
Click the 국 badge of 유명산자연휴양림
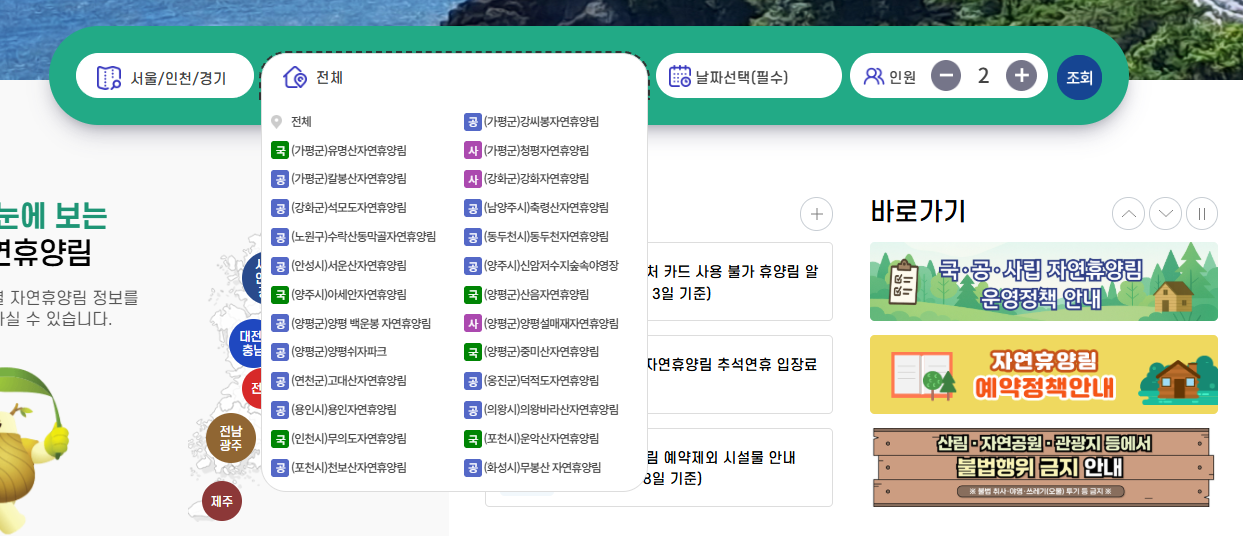(280, 151)
